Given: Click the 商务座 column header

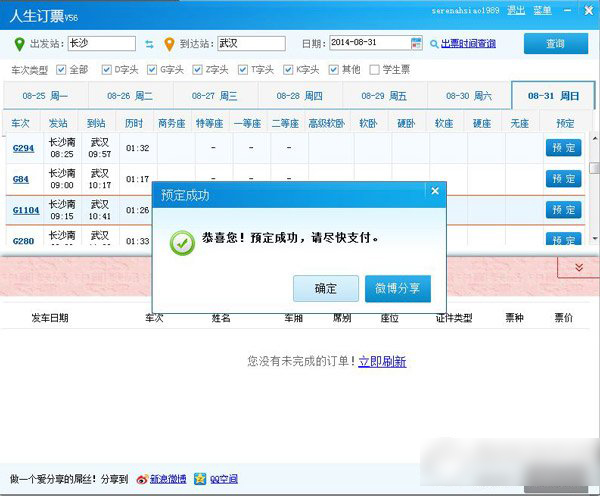Looking at the screenshot, I should click(172, 123).
